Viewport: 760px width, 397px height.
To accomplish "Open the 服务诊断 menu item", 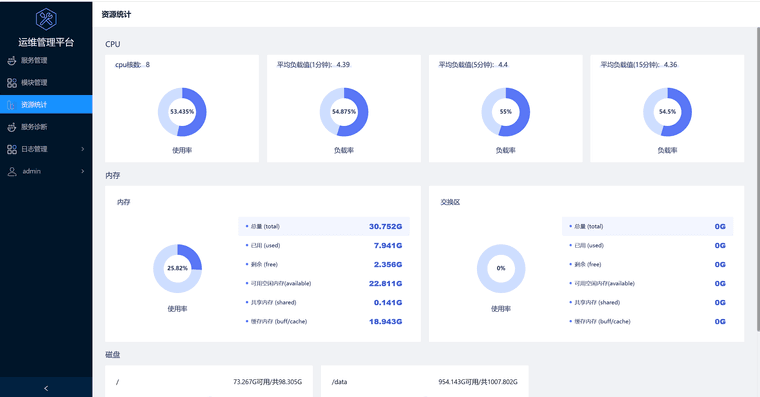I will click(46, 127).
